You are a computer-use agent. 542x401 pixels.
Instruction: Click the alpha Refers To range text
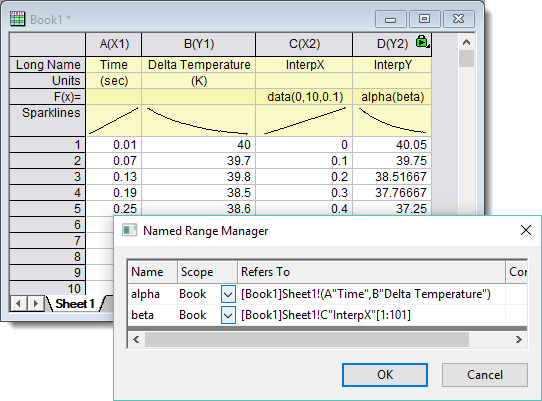click(366, 294)
